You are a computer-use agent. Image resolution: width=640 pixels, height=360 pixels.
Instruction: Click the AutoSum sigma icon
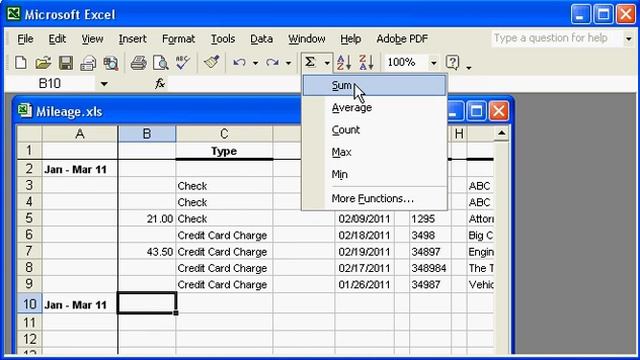310,62
